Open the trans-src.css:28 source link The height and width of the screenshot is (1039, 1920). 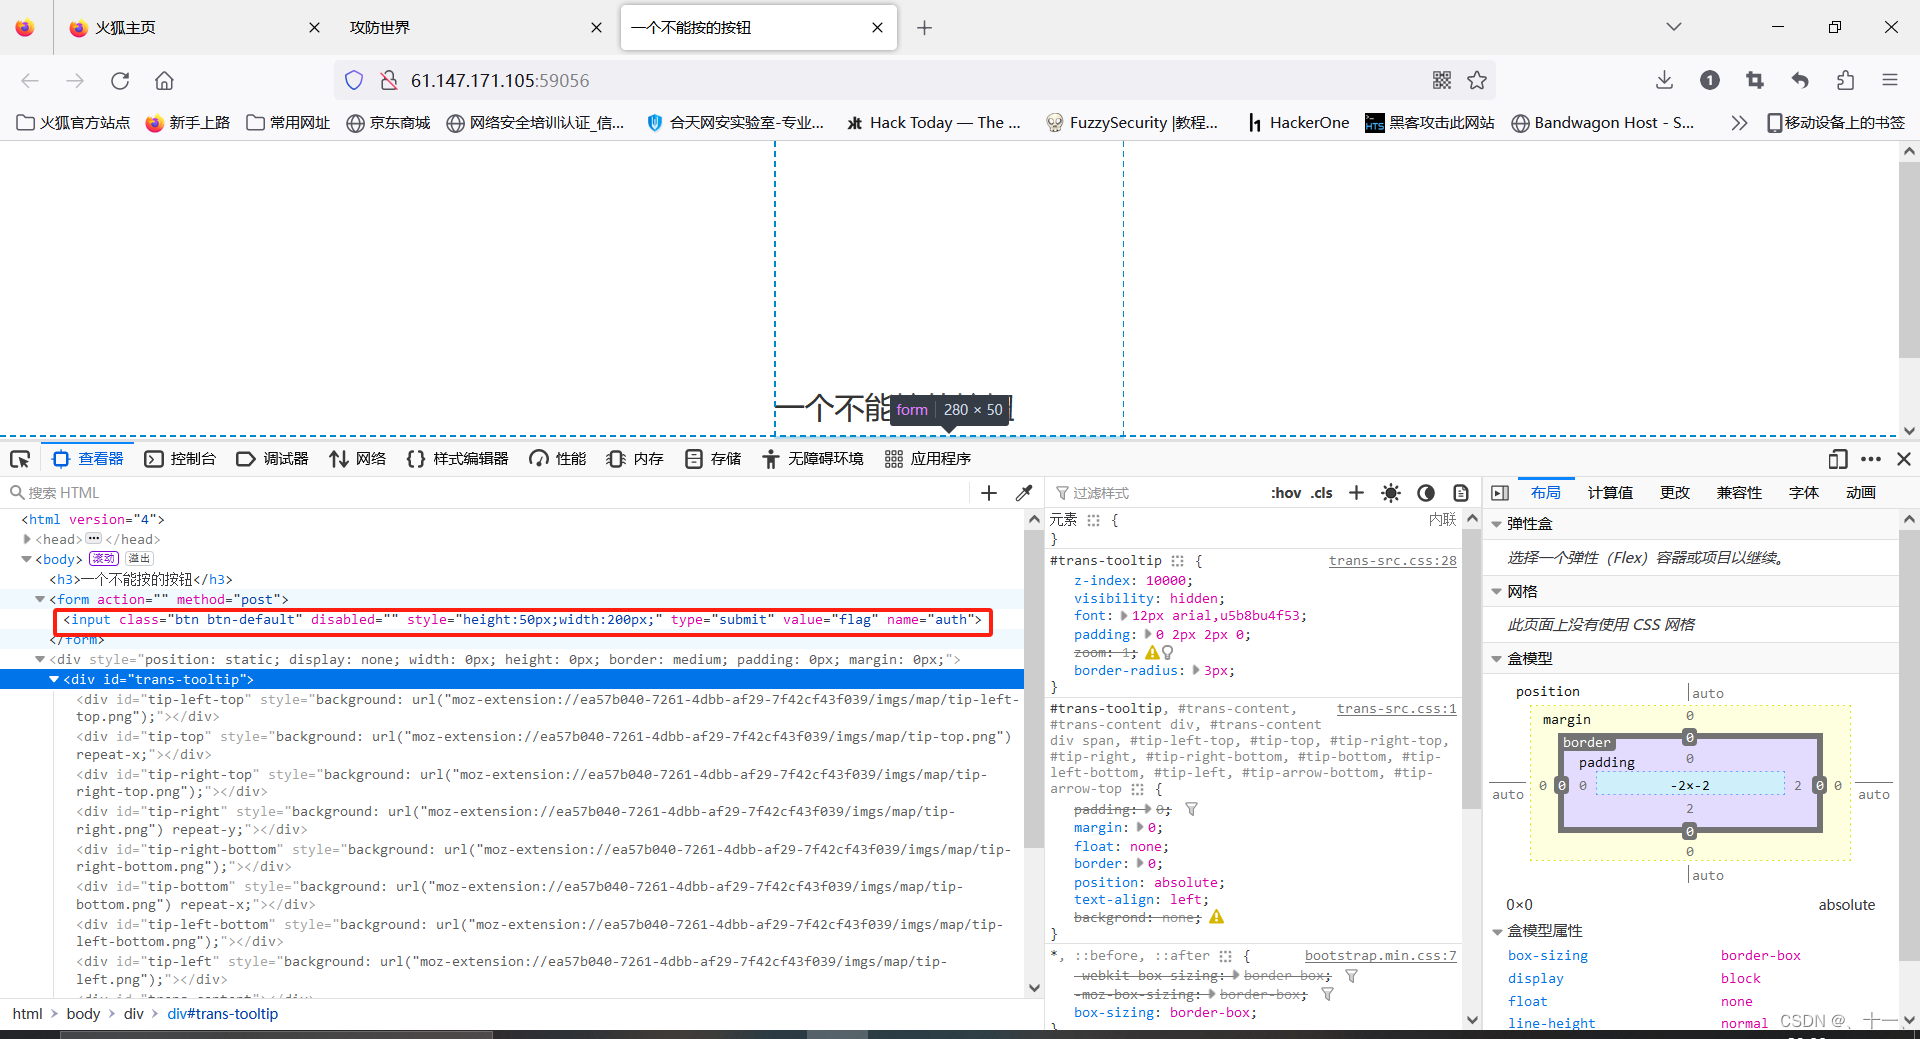(x=1392, y=561)
